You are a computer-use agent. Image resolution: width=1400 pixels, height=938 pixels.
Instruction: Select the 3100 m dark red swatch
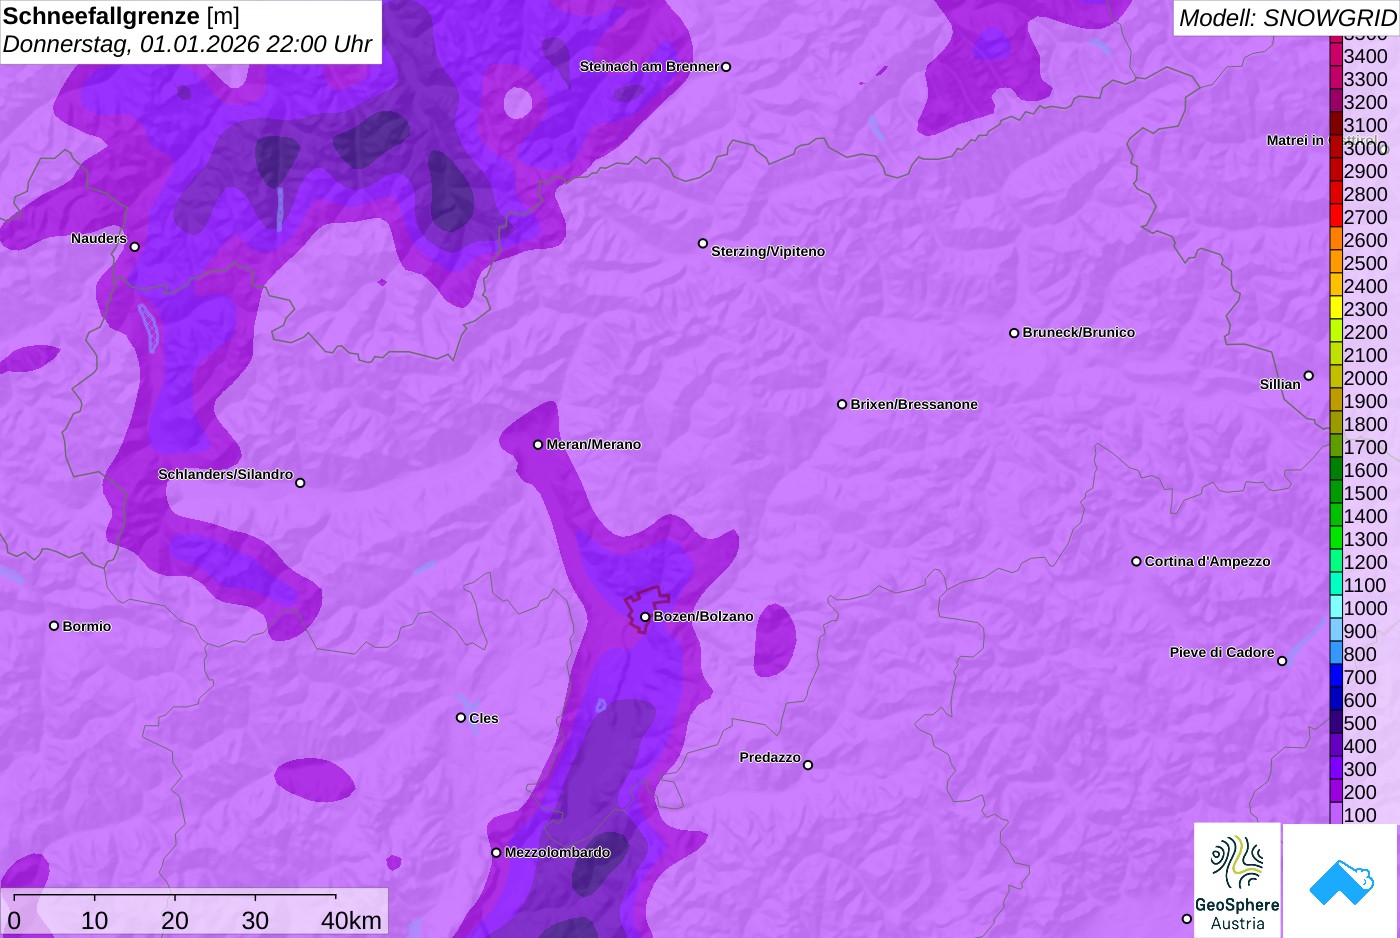[1336, 125]
